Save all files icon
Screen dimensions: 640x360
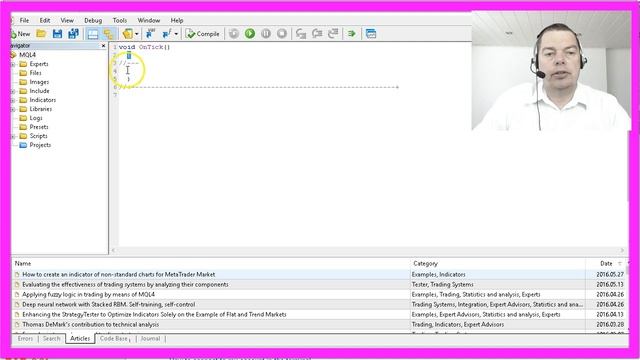73,34
